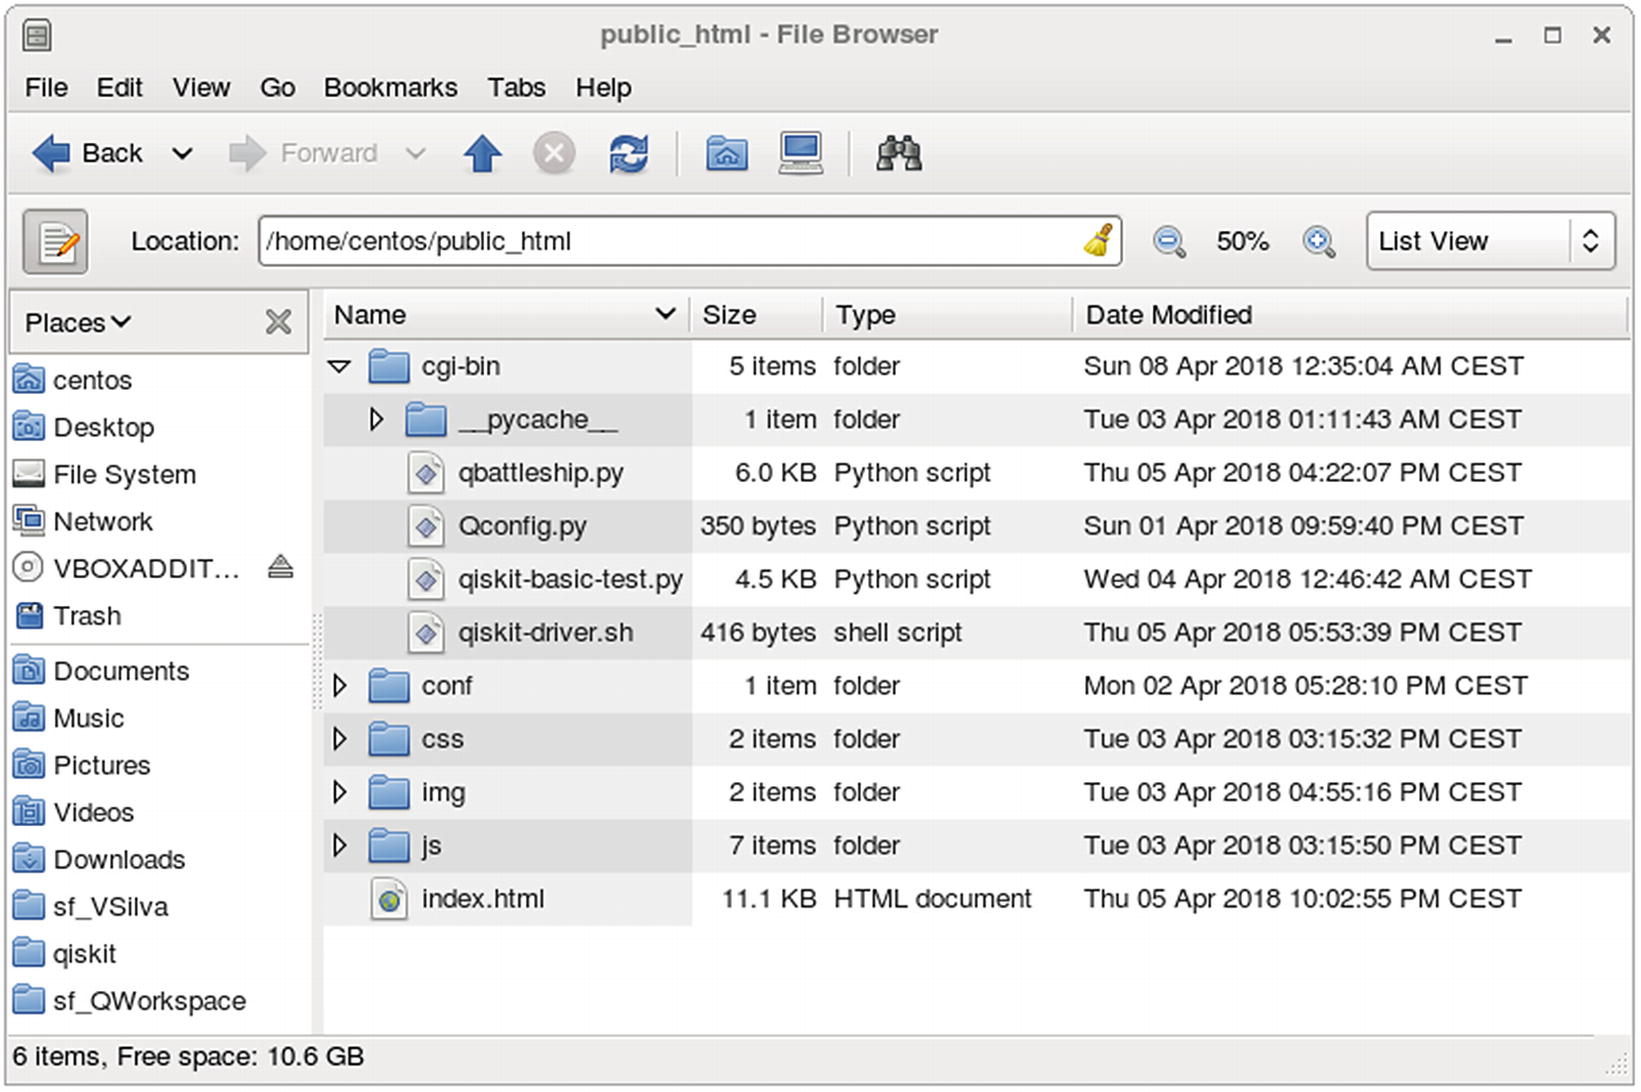Toggle the text-based location edit button
This screenshot has height=1092, width=1641.
[56, 242]
